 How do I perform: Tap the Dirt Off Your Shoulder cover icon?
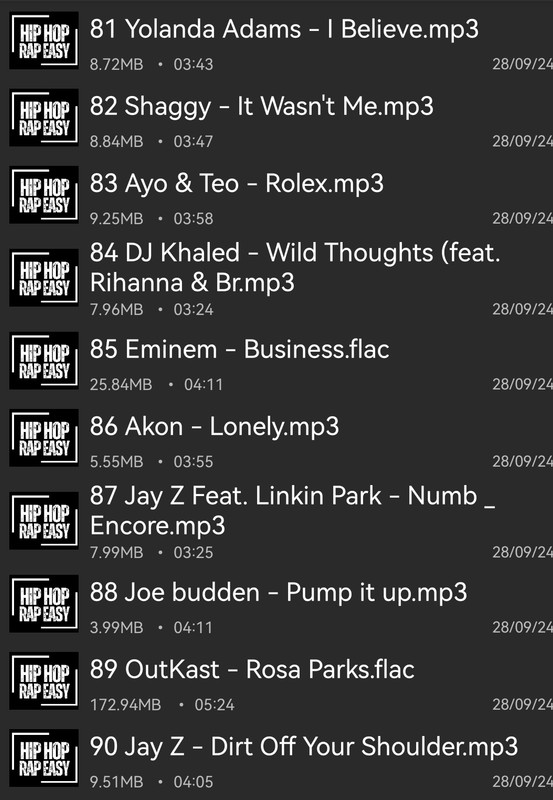coord(44,758)
